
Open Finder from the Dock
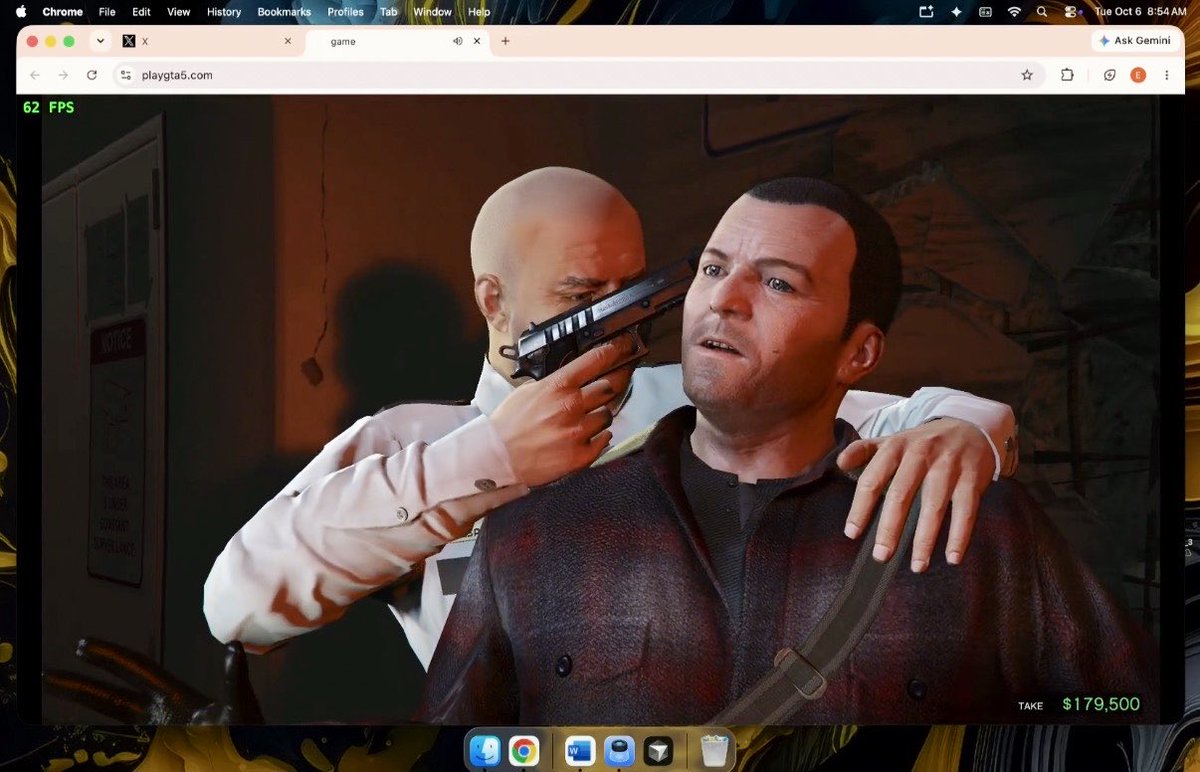[486, 750]
